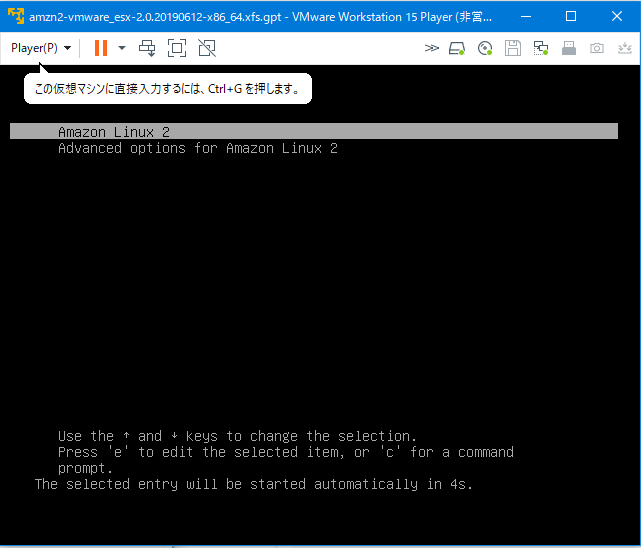The height and width of the screenshot is (548, 641).
Task: Click the camera device icon
Action: (597, 48)
